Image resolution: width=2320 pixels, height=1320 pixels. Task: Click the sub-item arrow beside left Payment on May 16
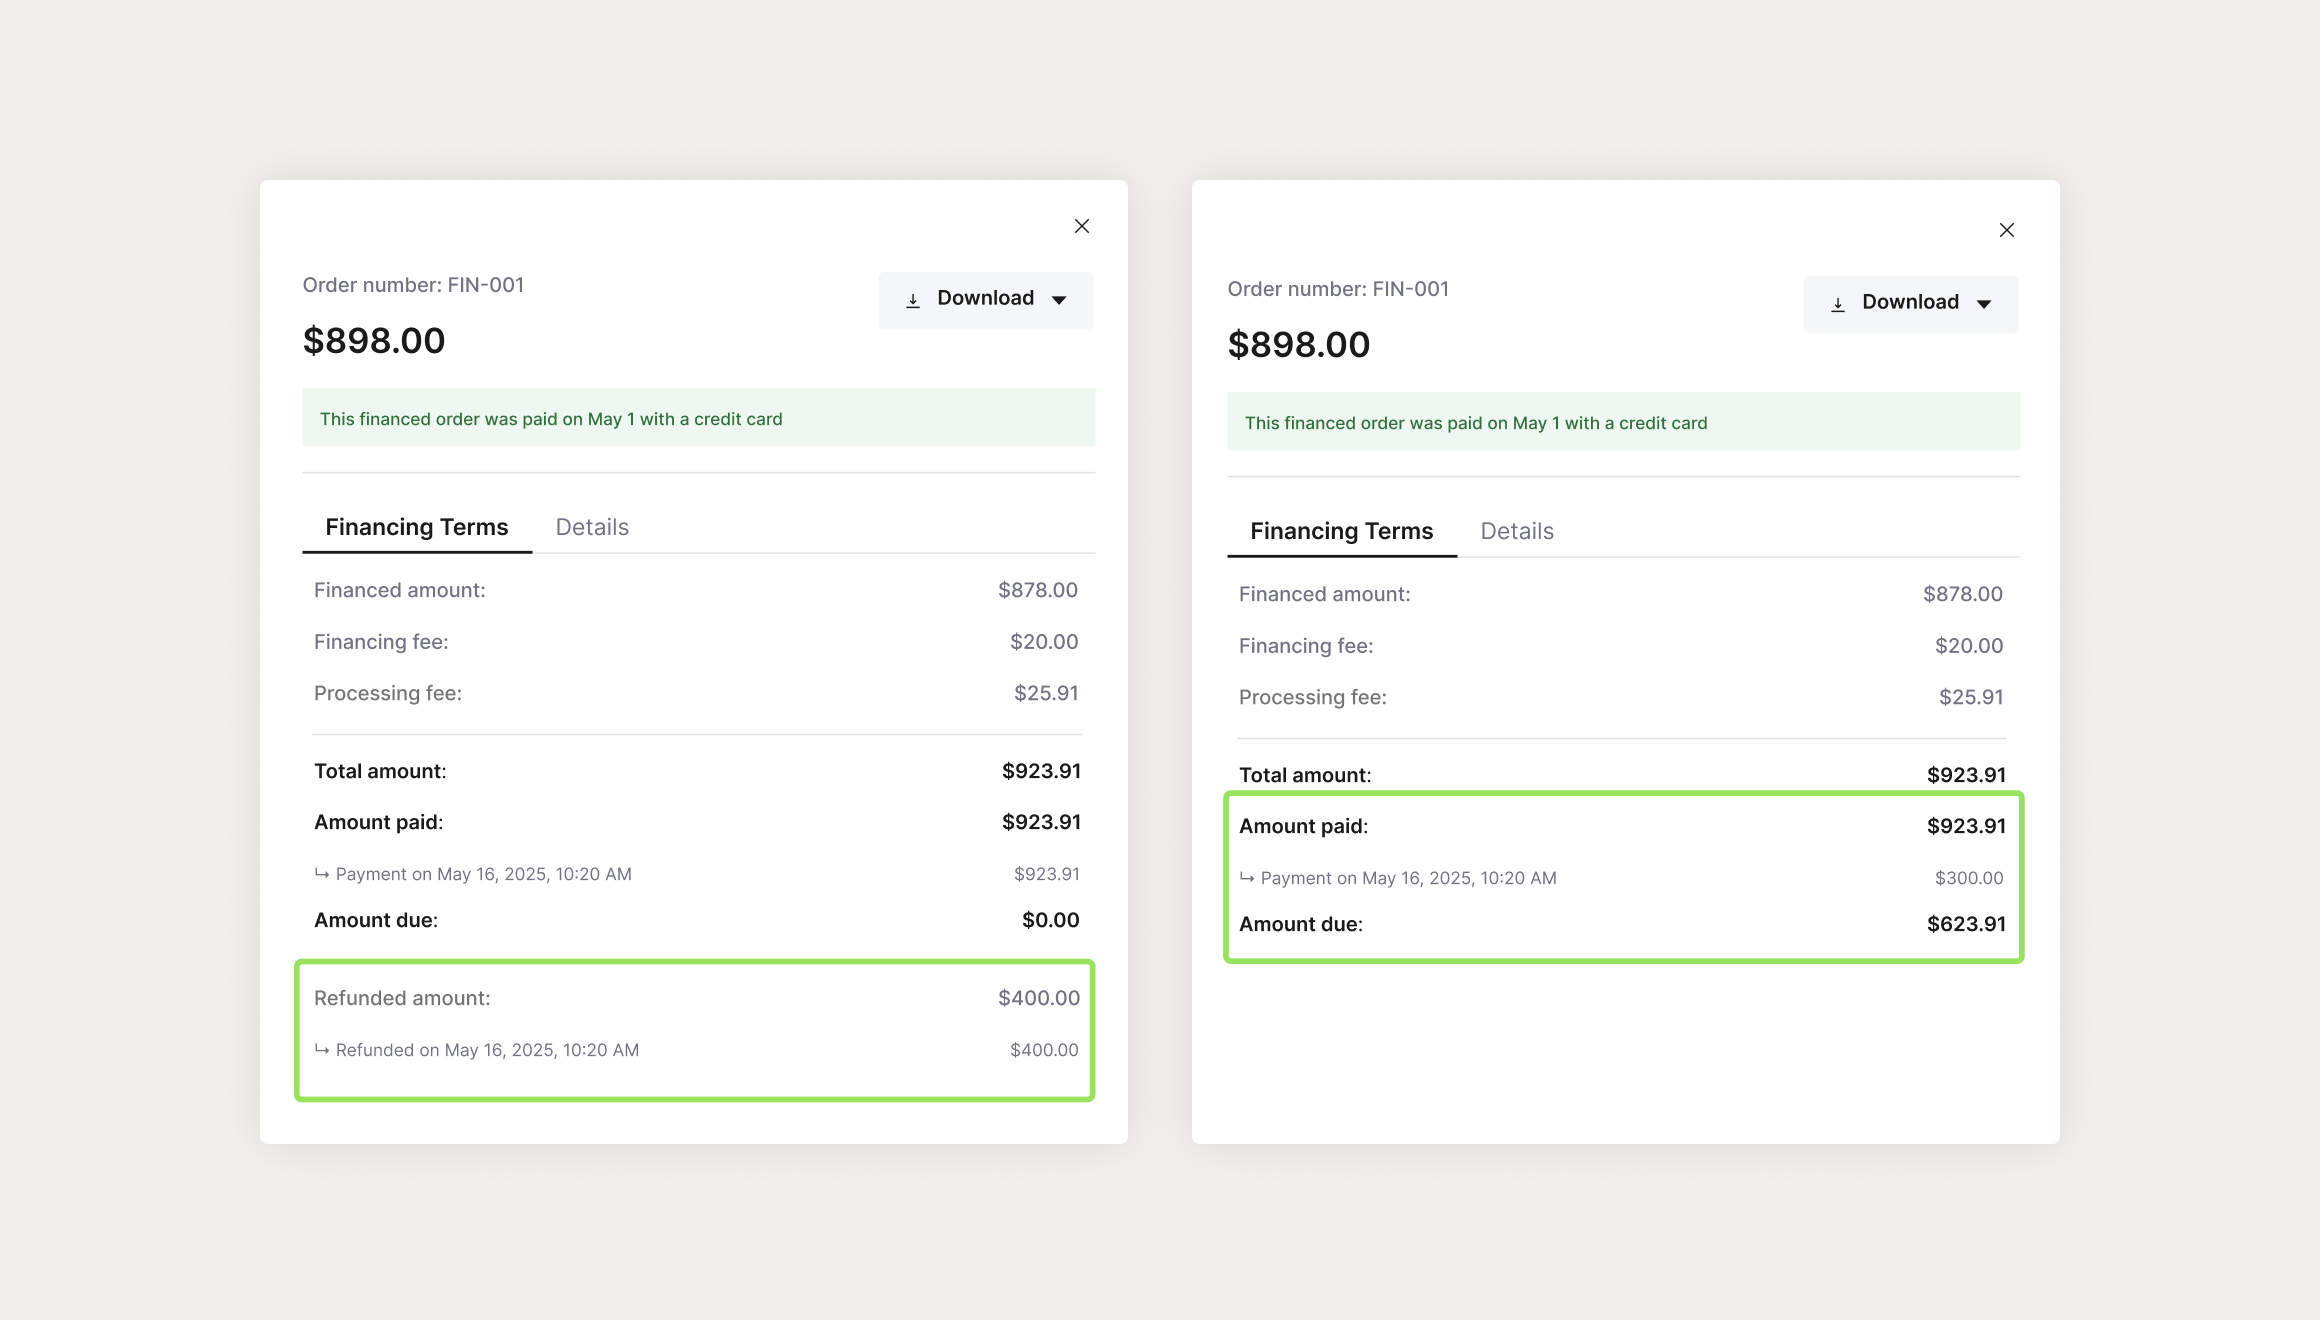pyautogui.click(x=322, y=873)
